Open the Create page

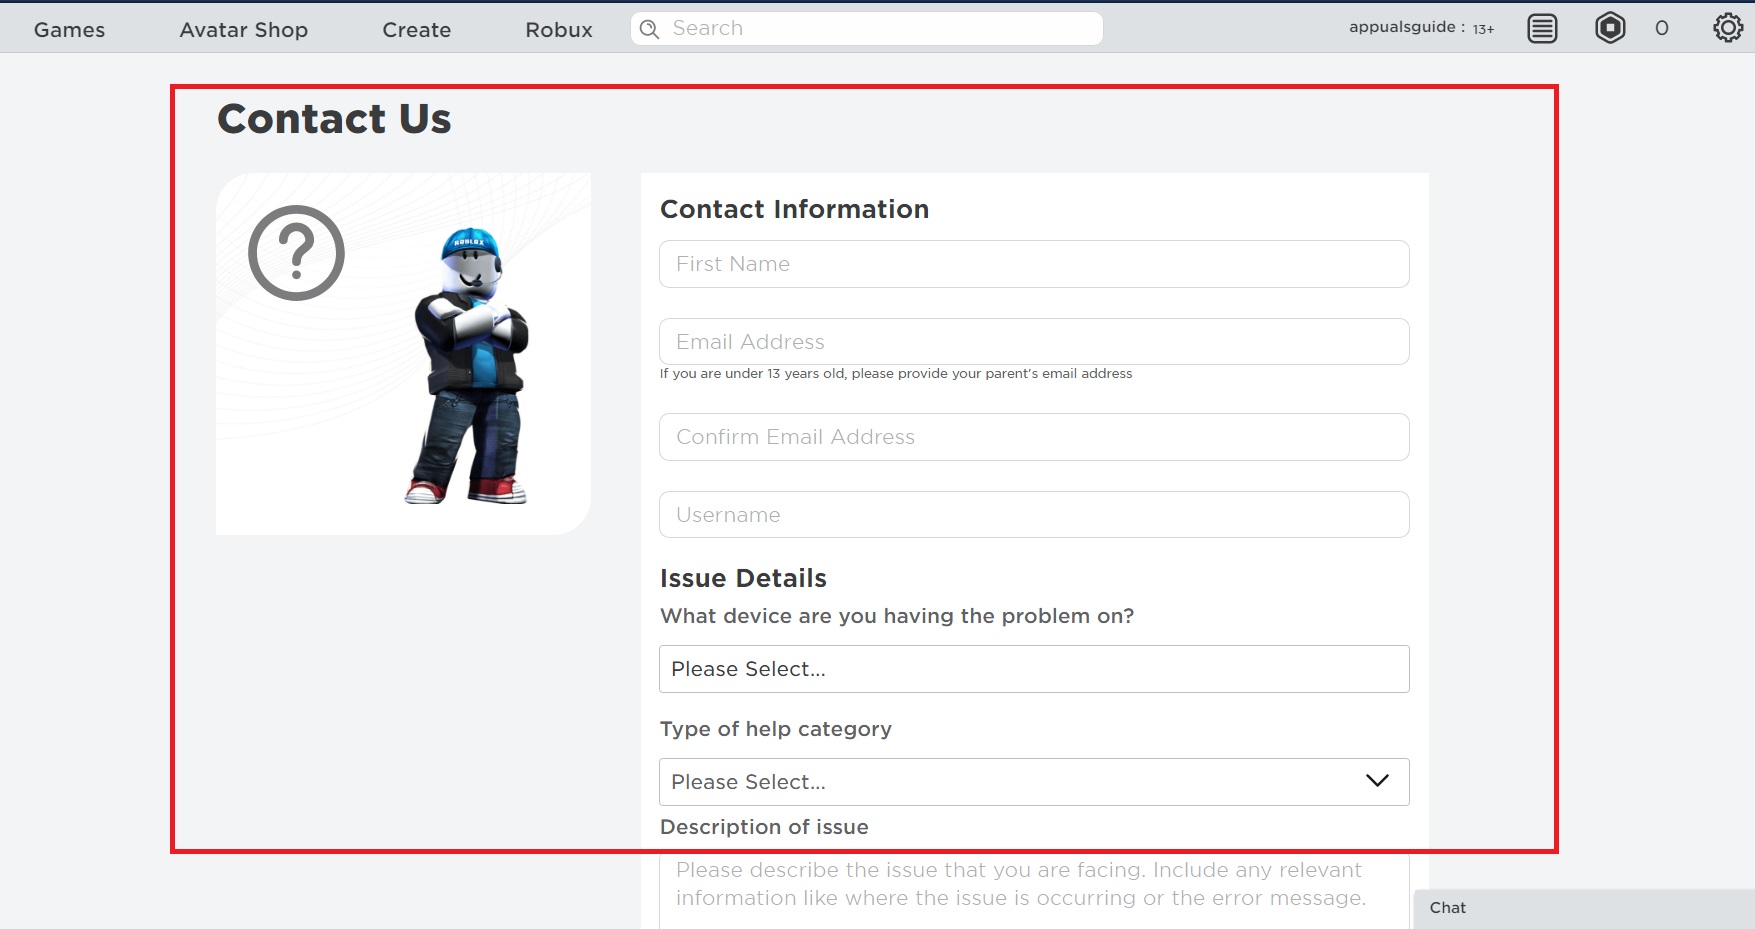416,30
